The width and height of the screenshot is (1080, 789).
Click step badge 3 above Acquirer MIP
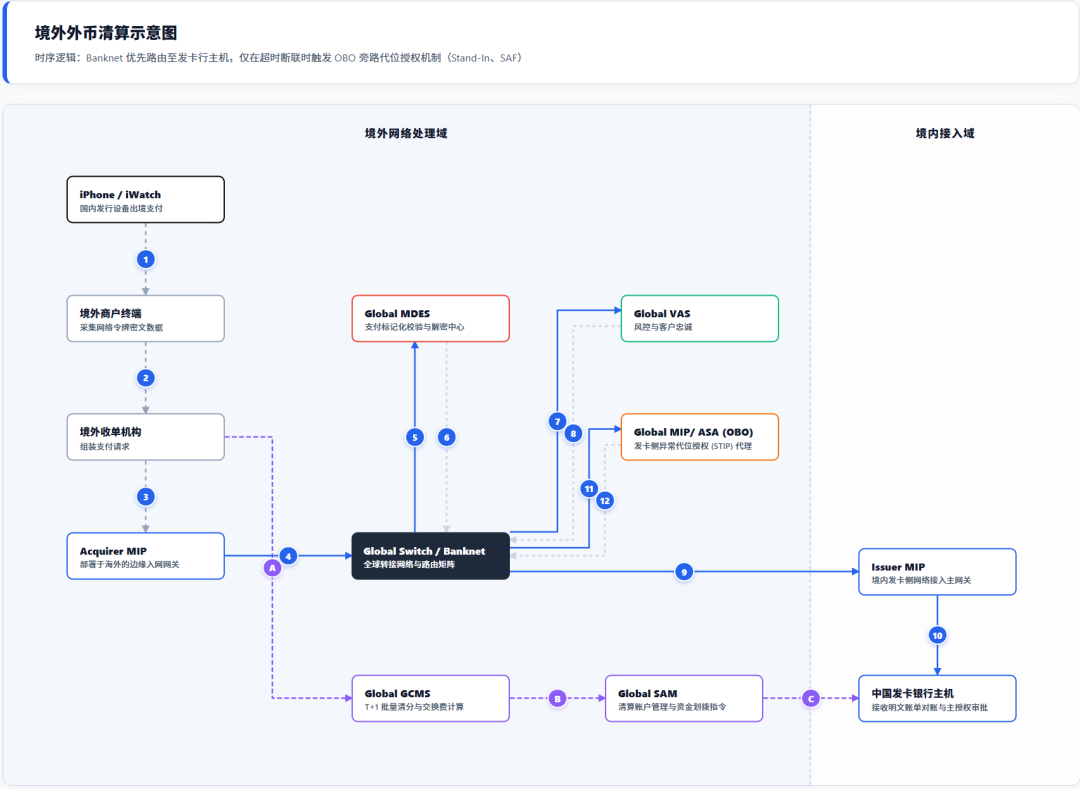(145, 496)
